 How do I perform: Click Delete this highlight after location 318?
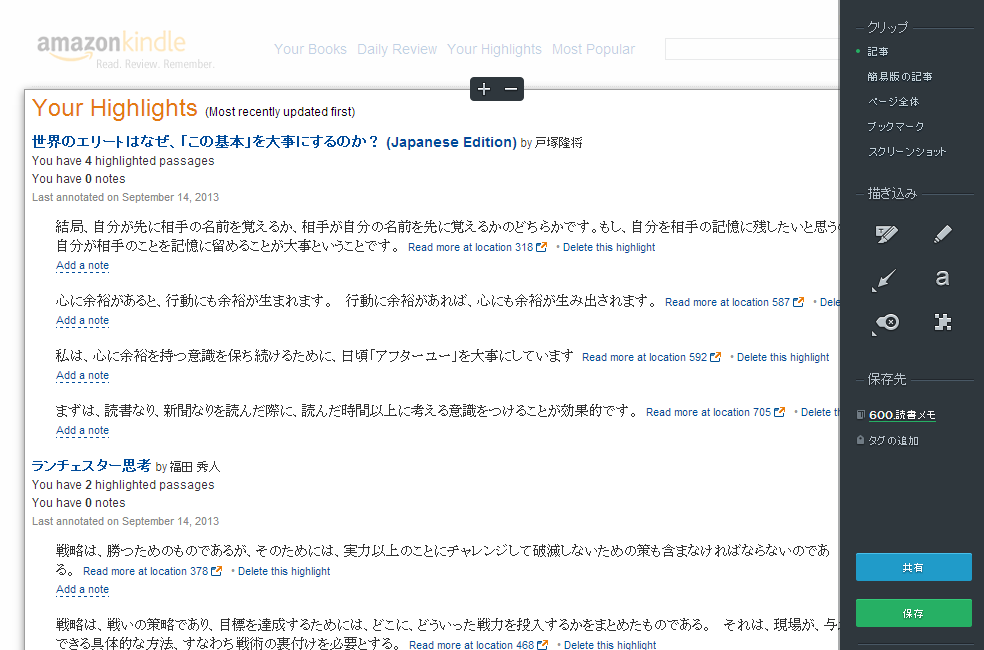(609, 247)
